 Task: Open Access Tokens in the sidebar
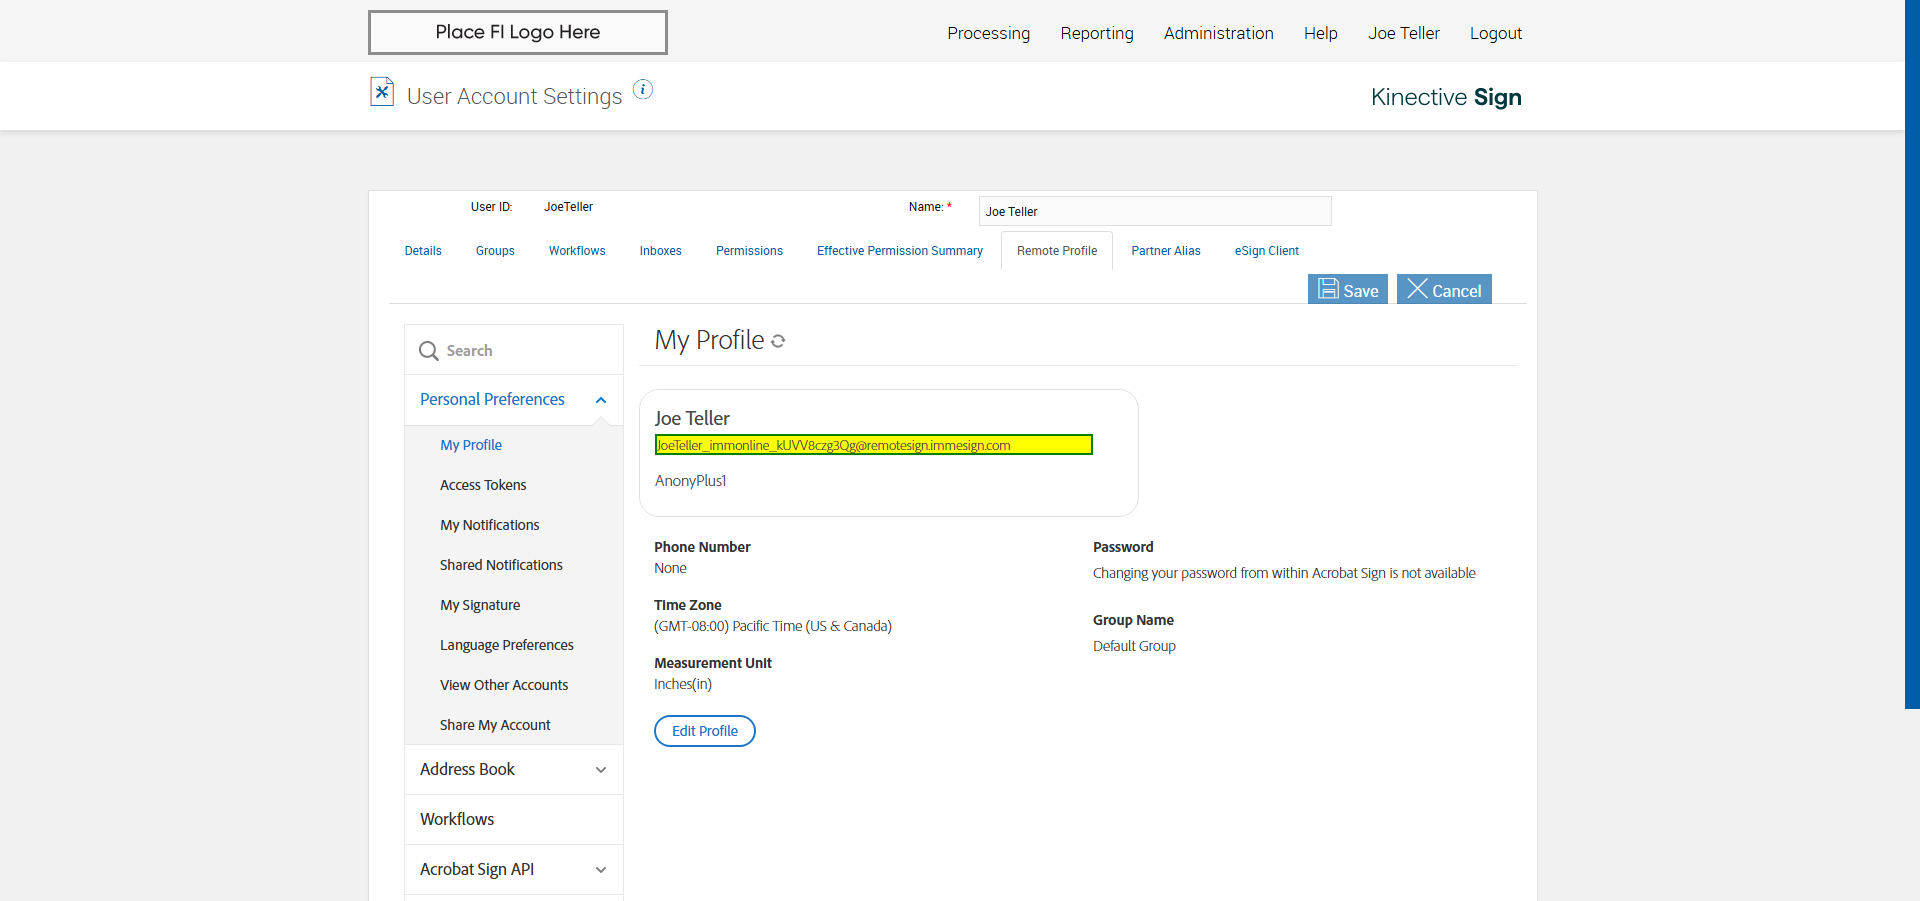click(x=483, y=485)
